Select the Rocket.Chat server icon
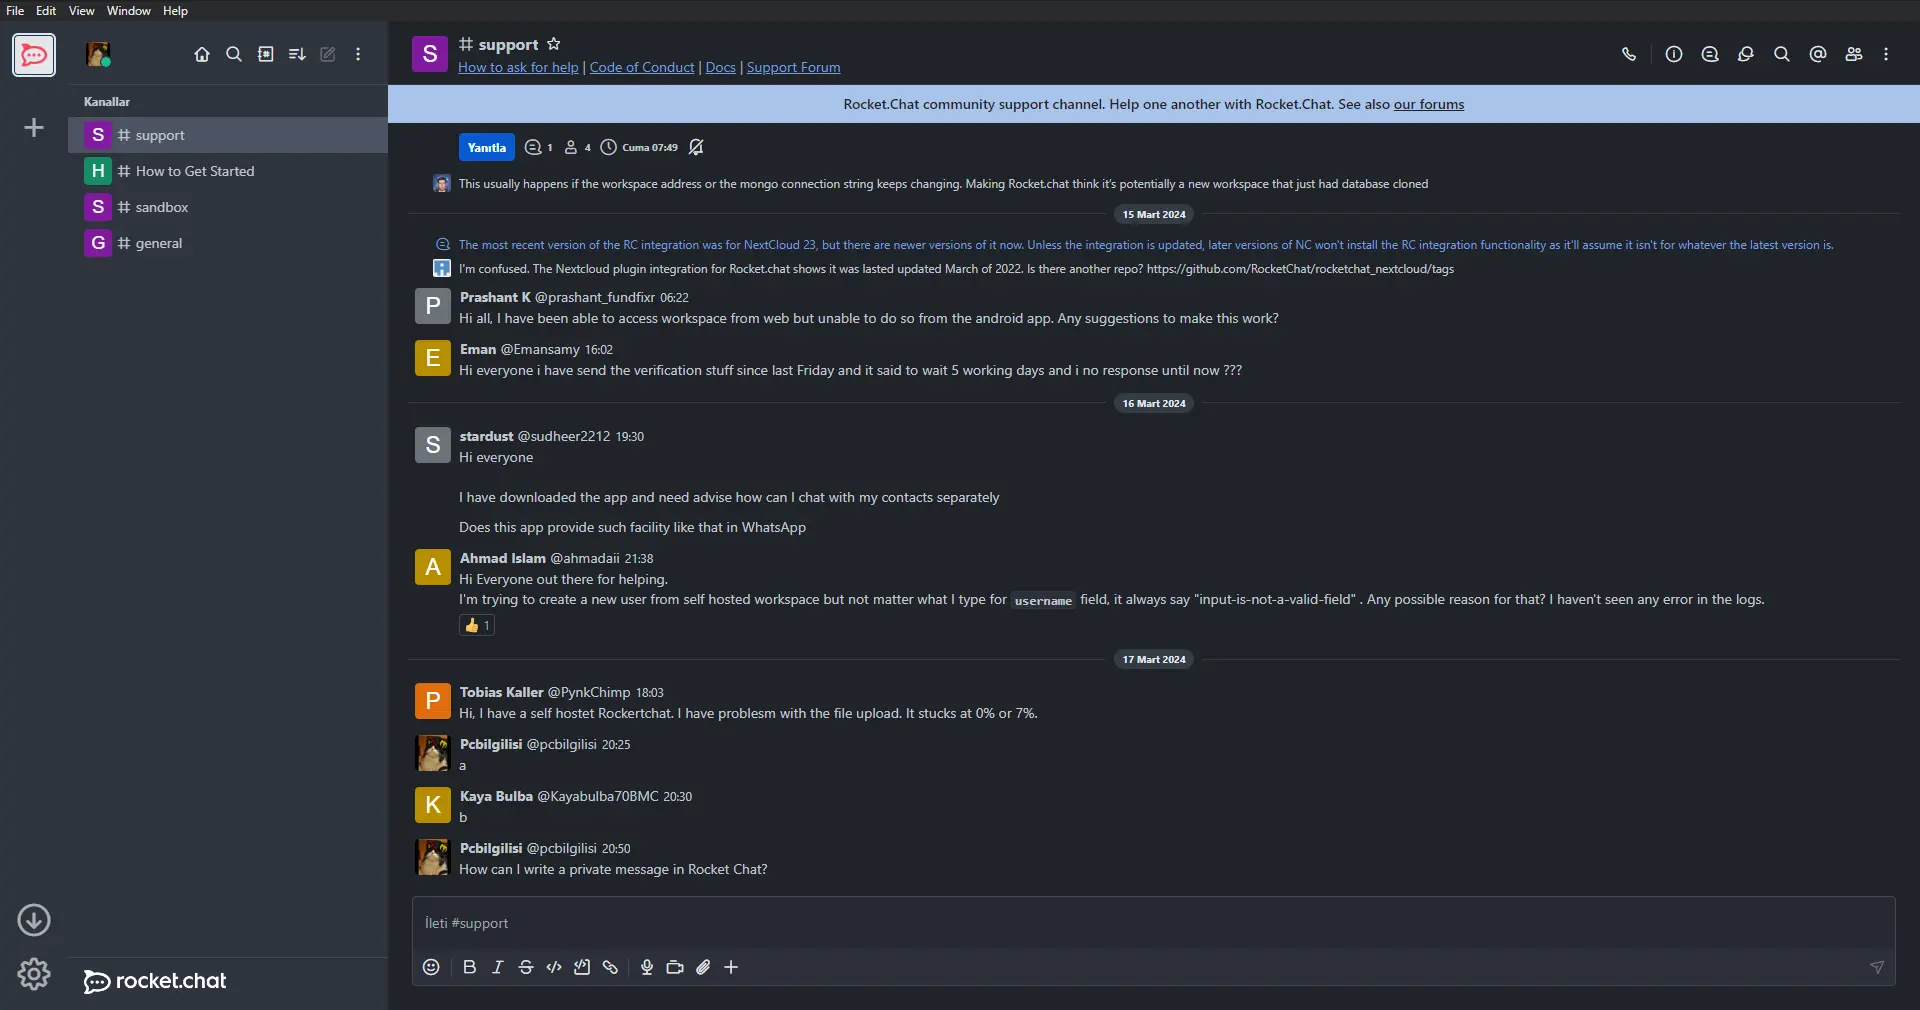This screenshot has height=1010, width=1920. (x=34, y=54)
